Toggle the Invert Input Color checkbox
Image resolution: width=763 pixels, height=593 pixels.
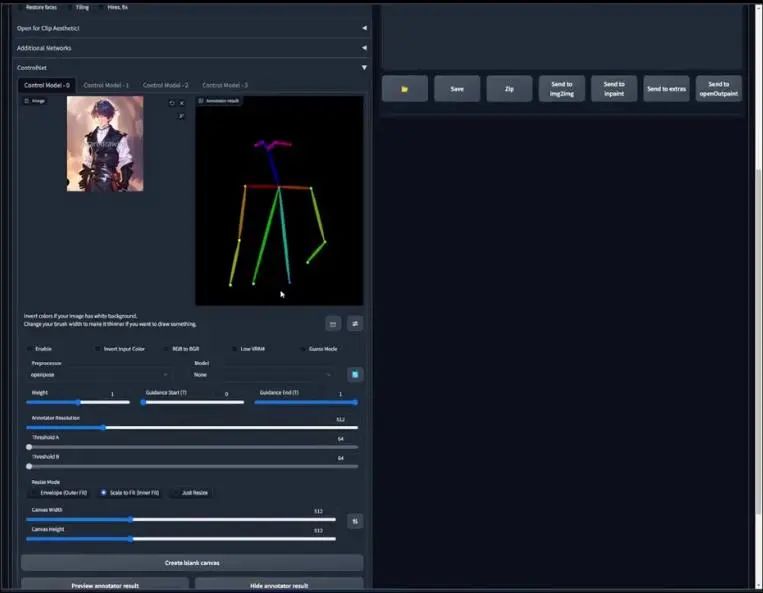pos(97,349)
